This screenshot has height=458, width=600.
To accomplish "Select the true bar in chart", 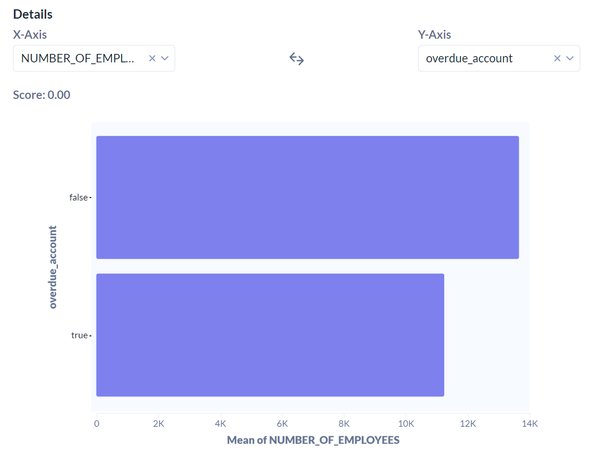I will pyautogui.click(x=270, y=335).
